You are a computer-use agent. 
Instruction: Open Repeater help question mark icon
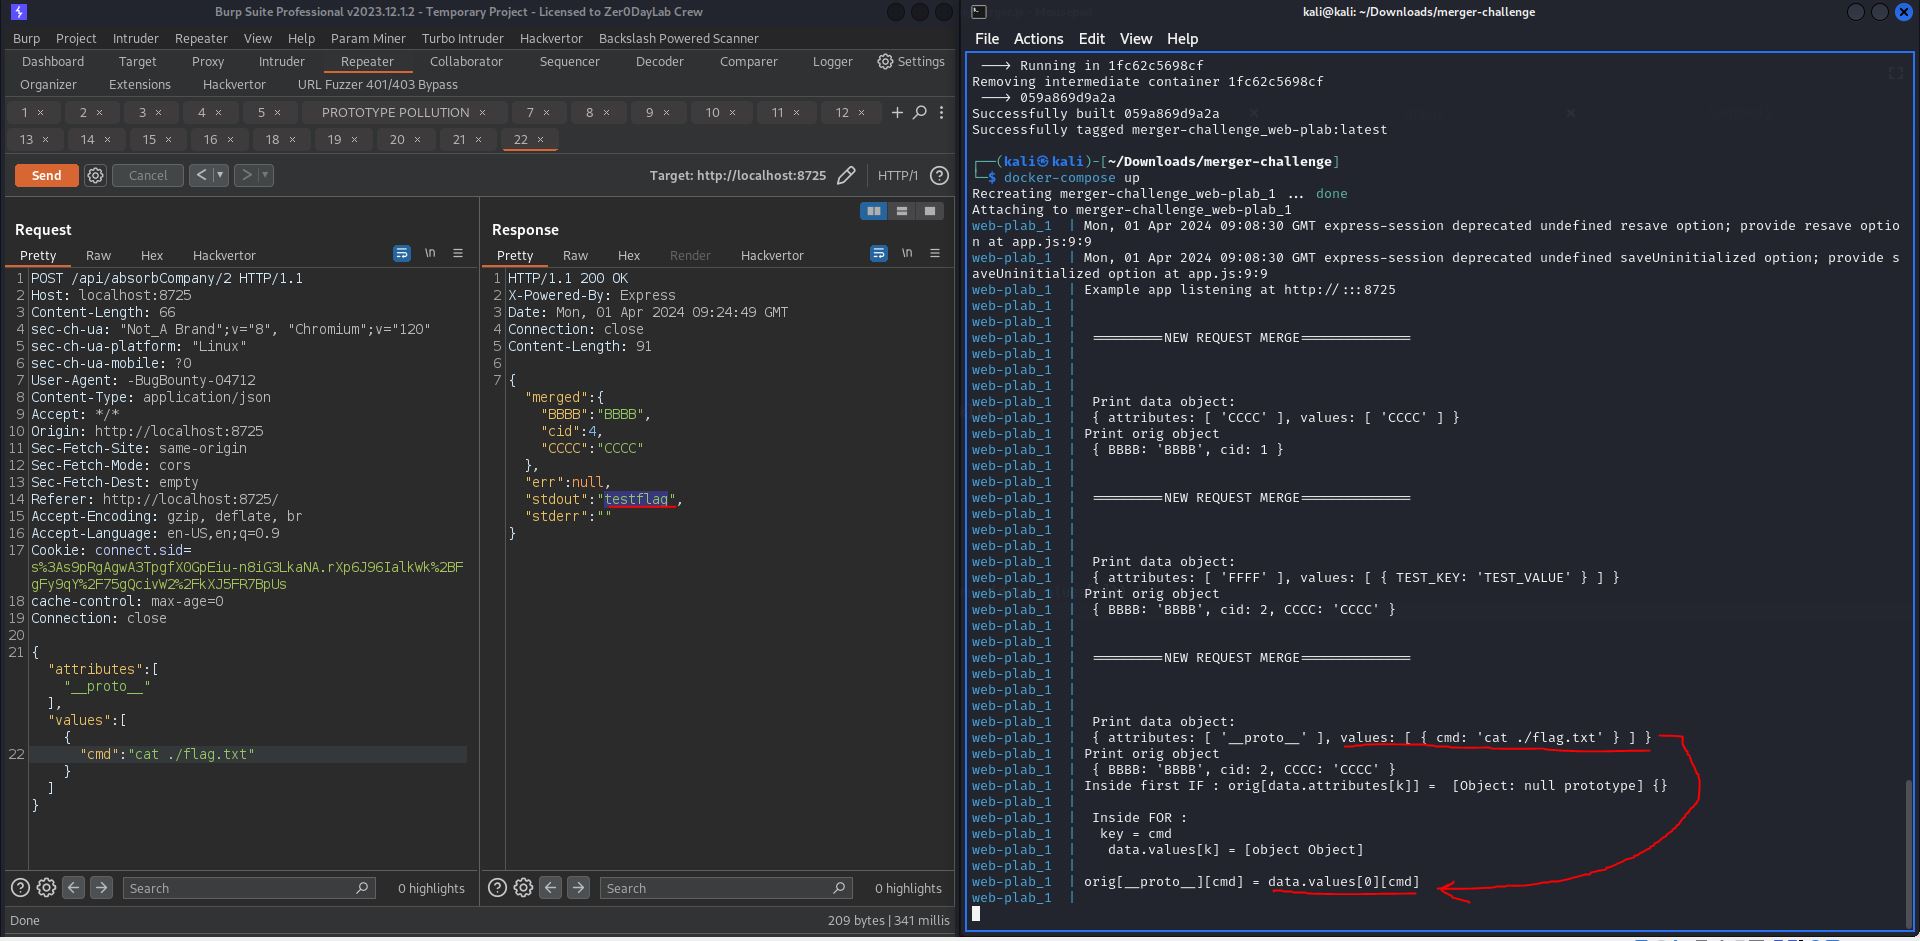pos(939,175)
